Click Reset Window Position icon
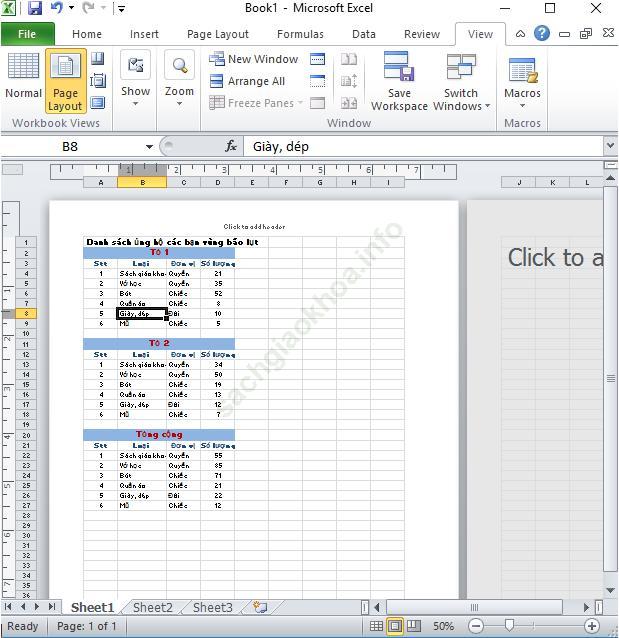 (x=349, y=103)
